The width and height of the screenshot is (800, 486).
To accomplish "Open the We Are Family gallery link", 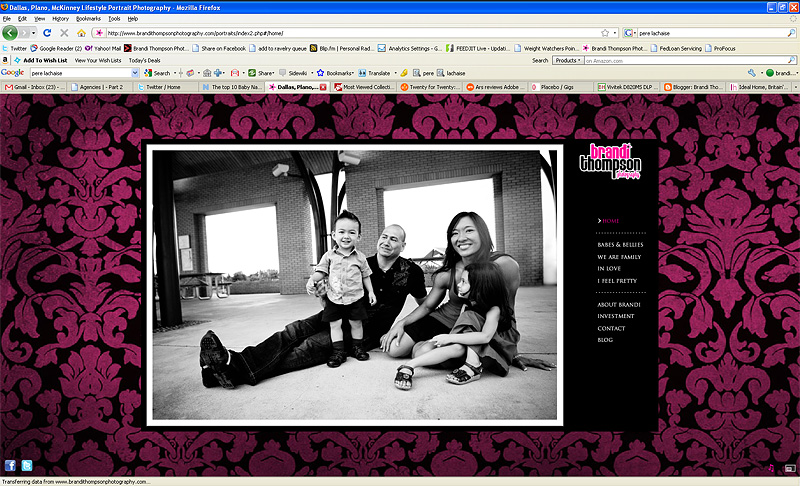I will [x=619, y=257].
